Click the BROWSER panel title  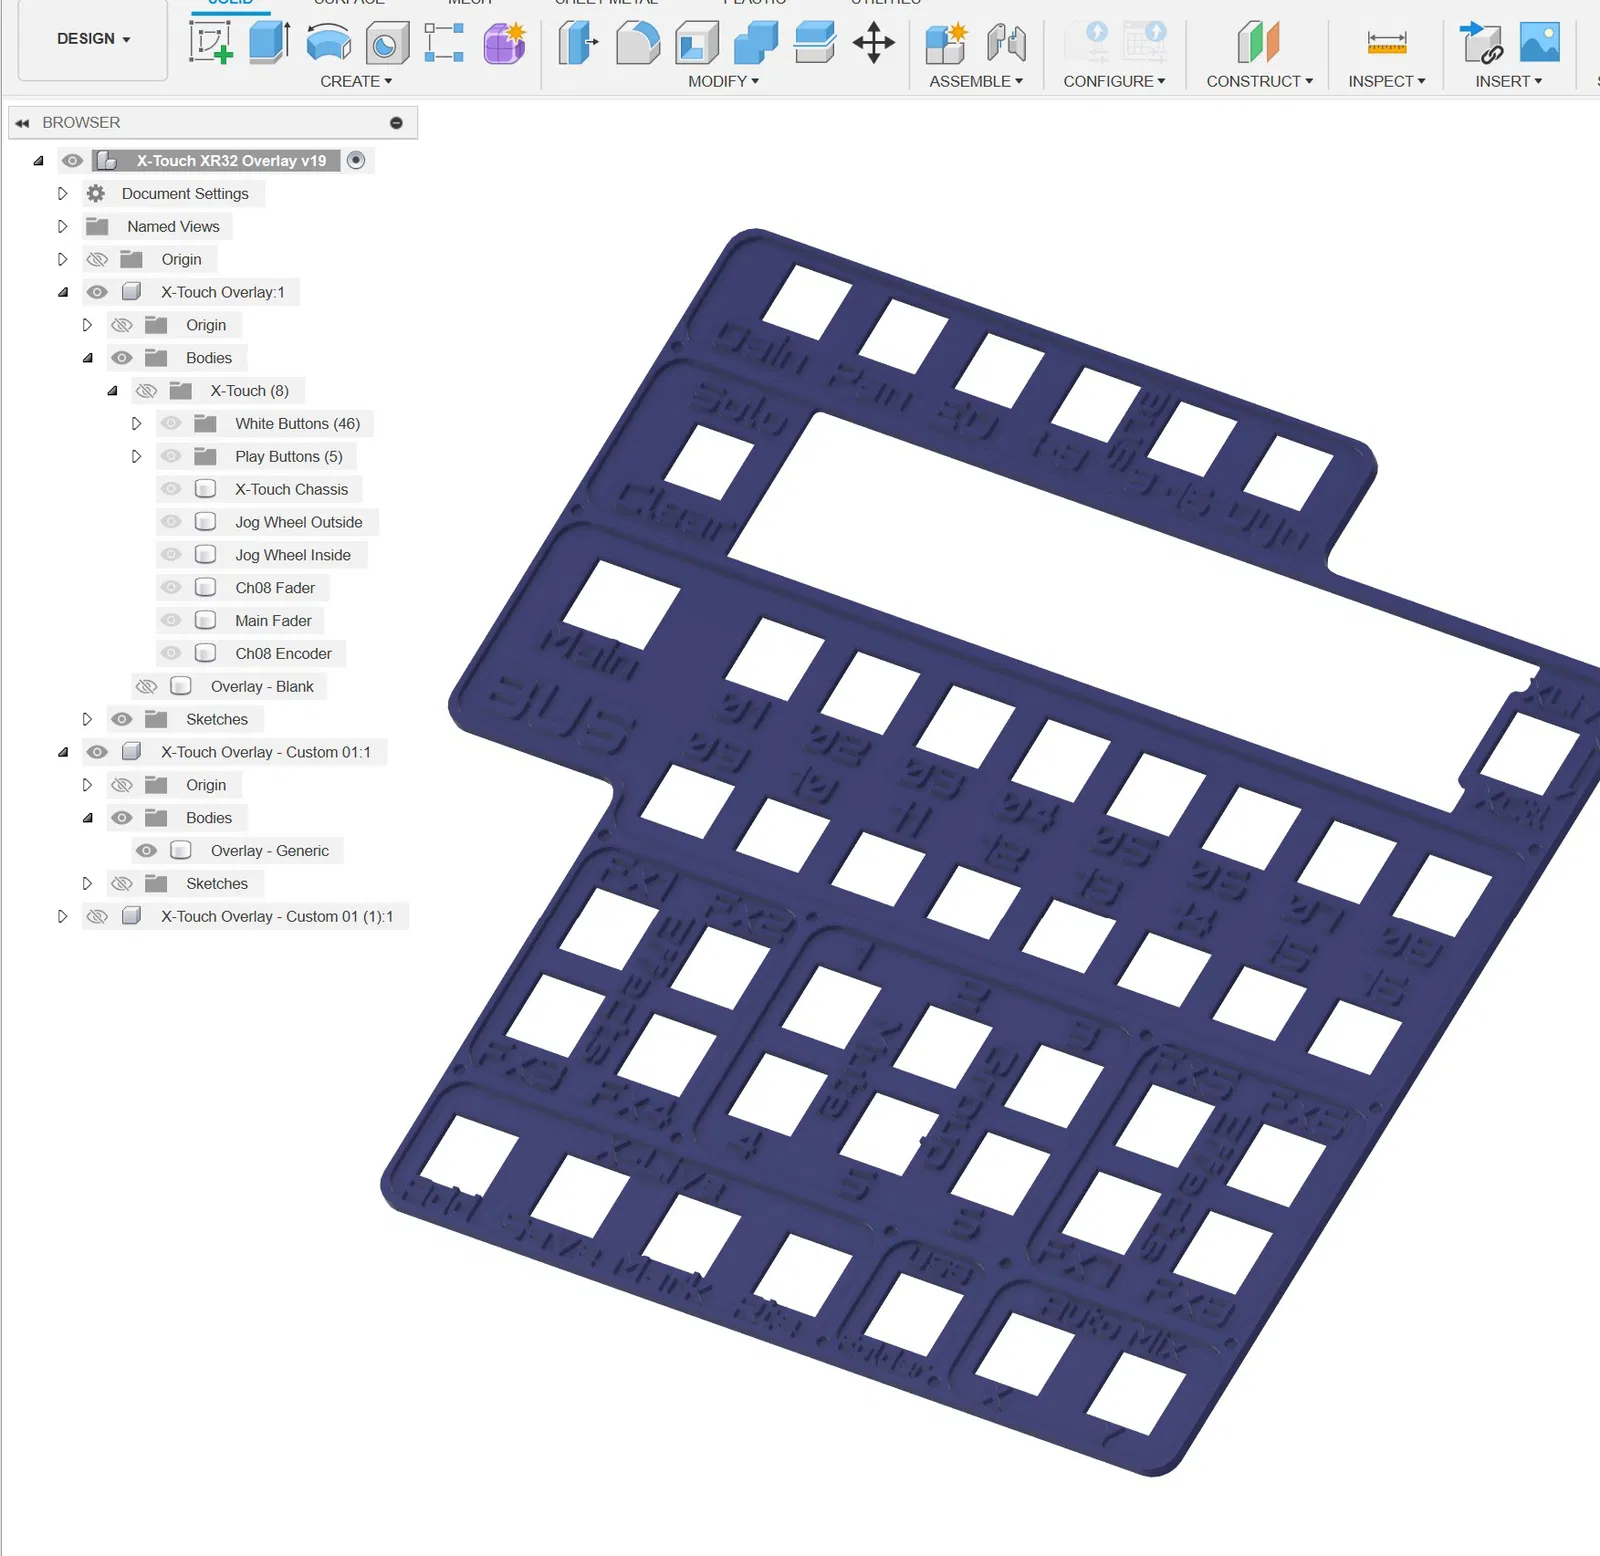[x=81, y=123]
